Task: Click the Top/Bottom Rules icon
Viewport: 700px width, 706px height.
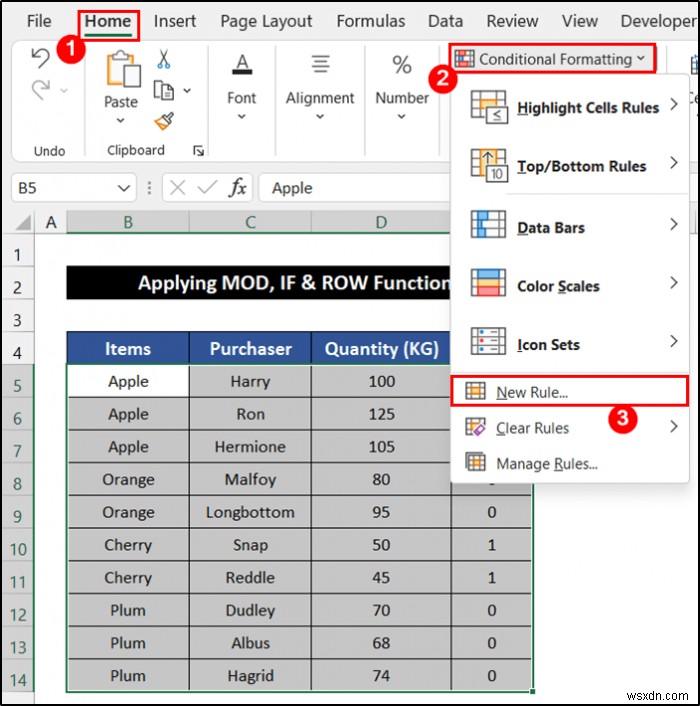Action: coord(489,165)
